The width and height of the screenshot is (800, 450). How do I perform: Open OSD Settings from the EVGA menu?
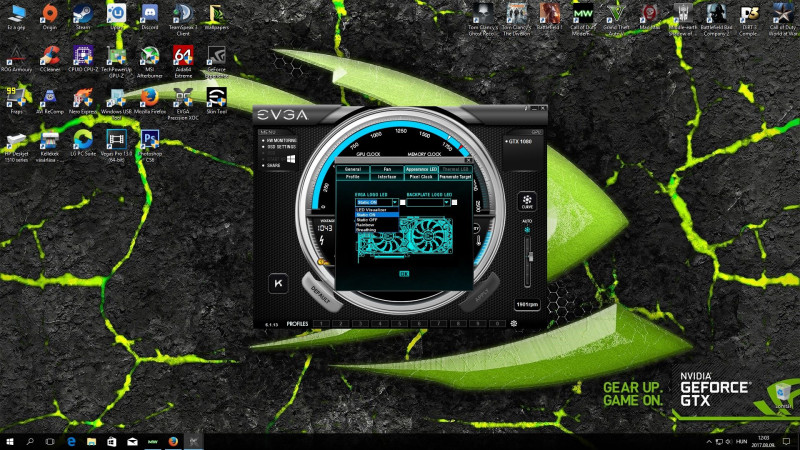(281, 147)
